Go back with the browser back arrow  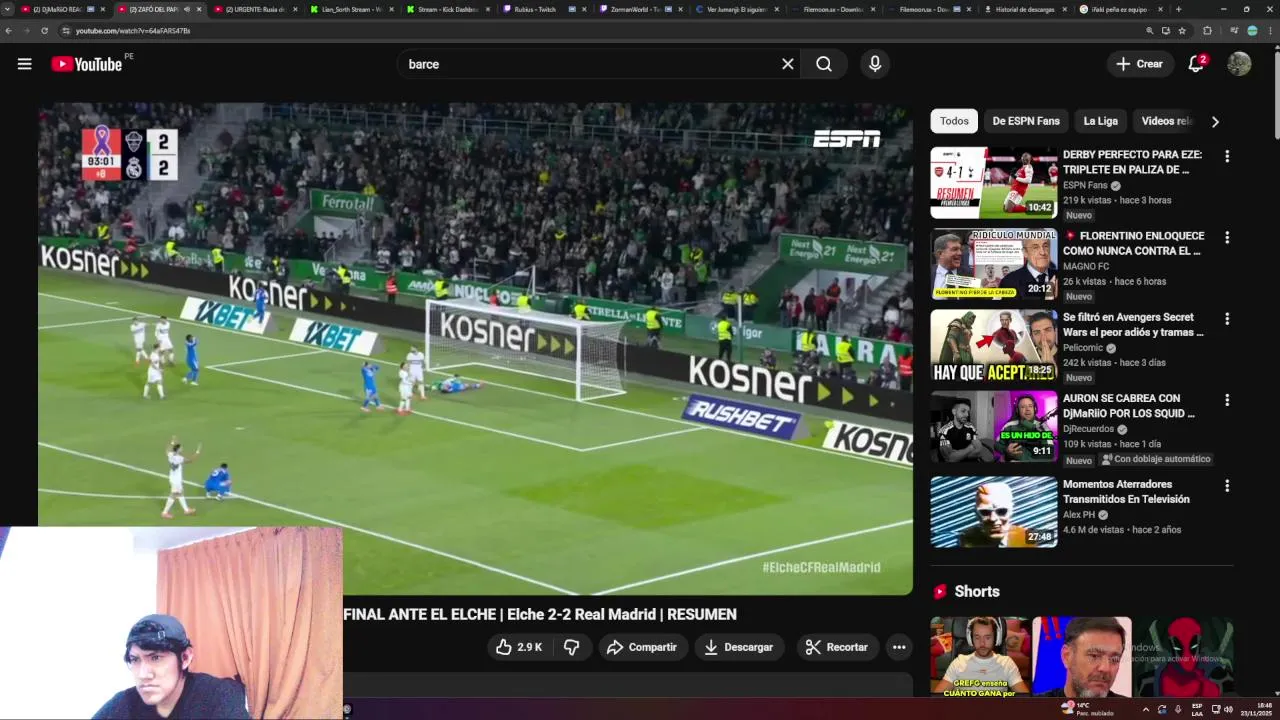9,31
